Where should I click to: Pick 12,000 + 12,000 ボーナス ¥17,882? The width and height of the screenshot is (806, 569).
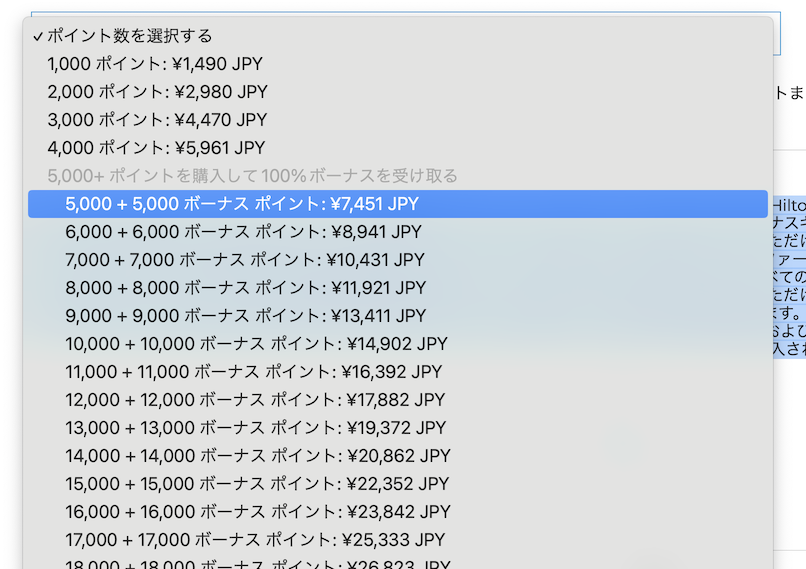[398, 400]
